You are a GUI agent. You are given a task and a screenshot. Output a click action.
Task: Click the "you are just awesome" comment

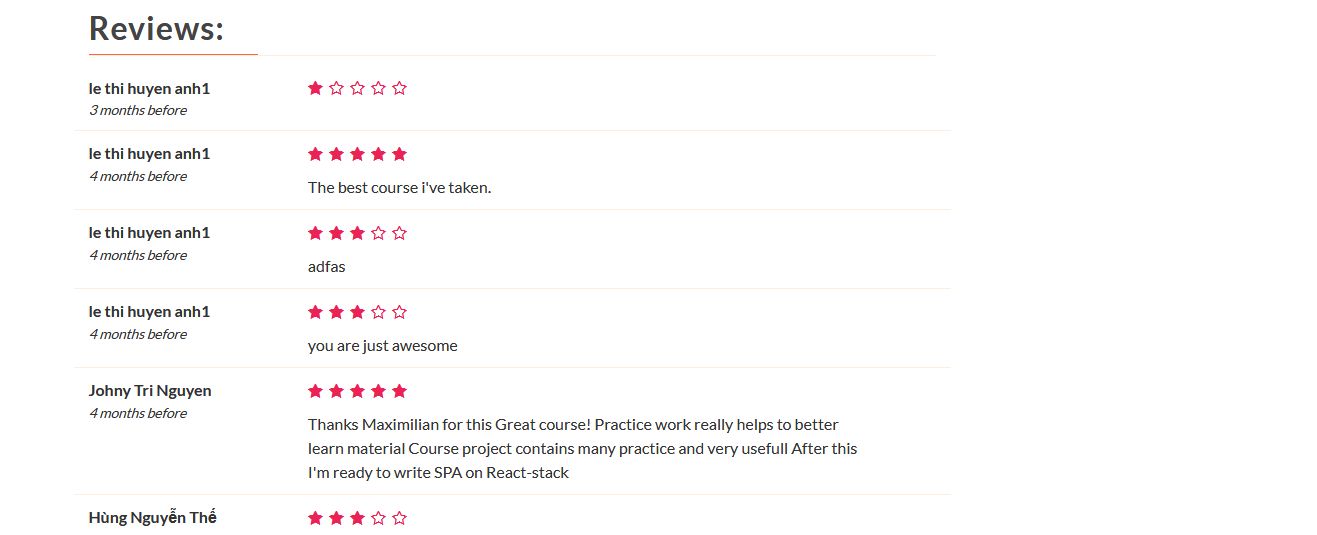(382, 346)
